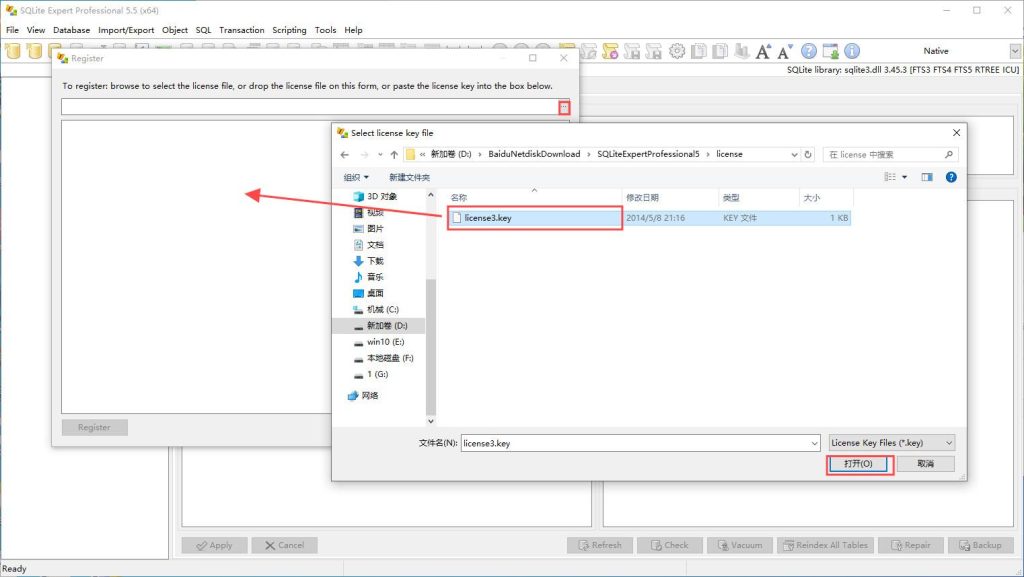Click the 文件名 filename input field
The height and width of the screenshot is (577, 1024).
640,443
